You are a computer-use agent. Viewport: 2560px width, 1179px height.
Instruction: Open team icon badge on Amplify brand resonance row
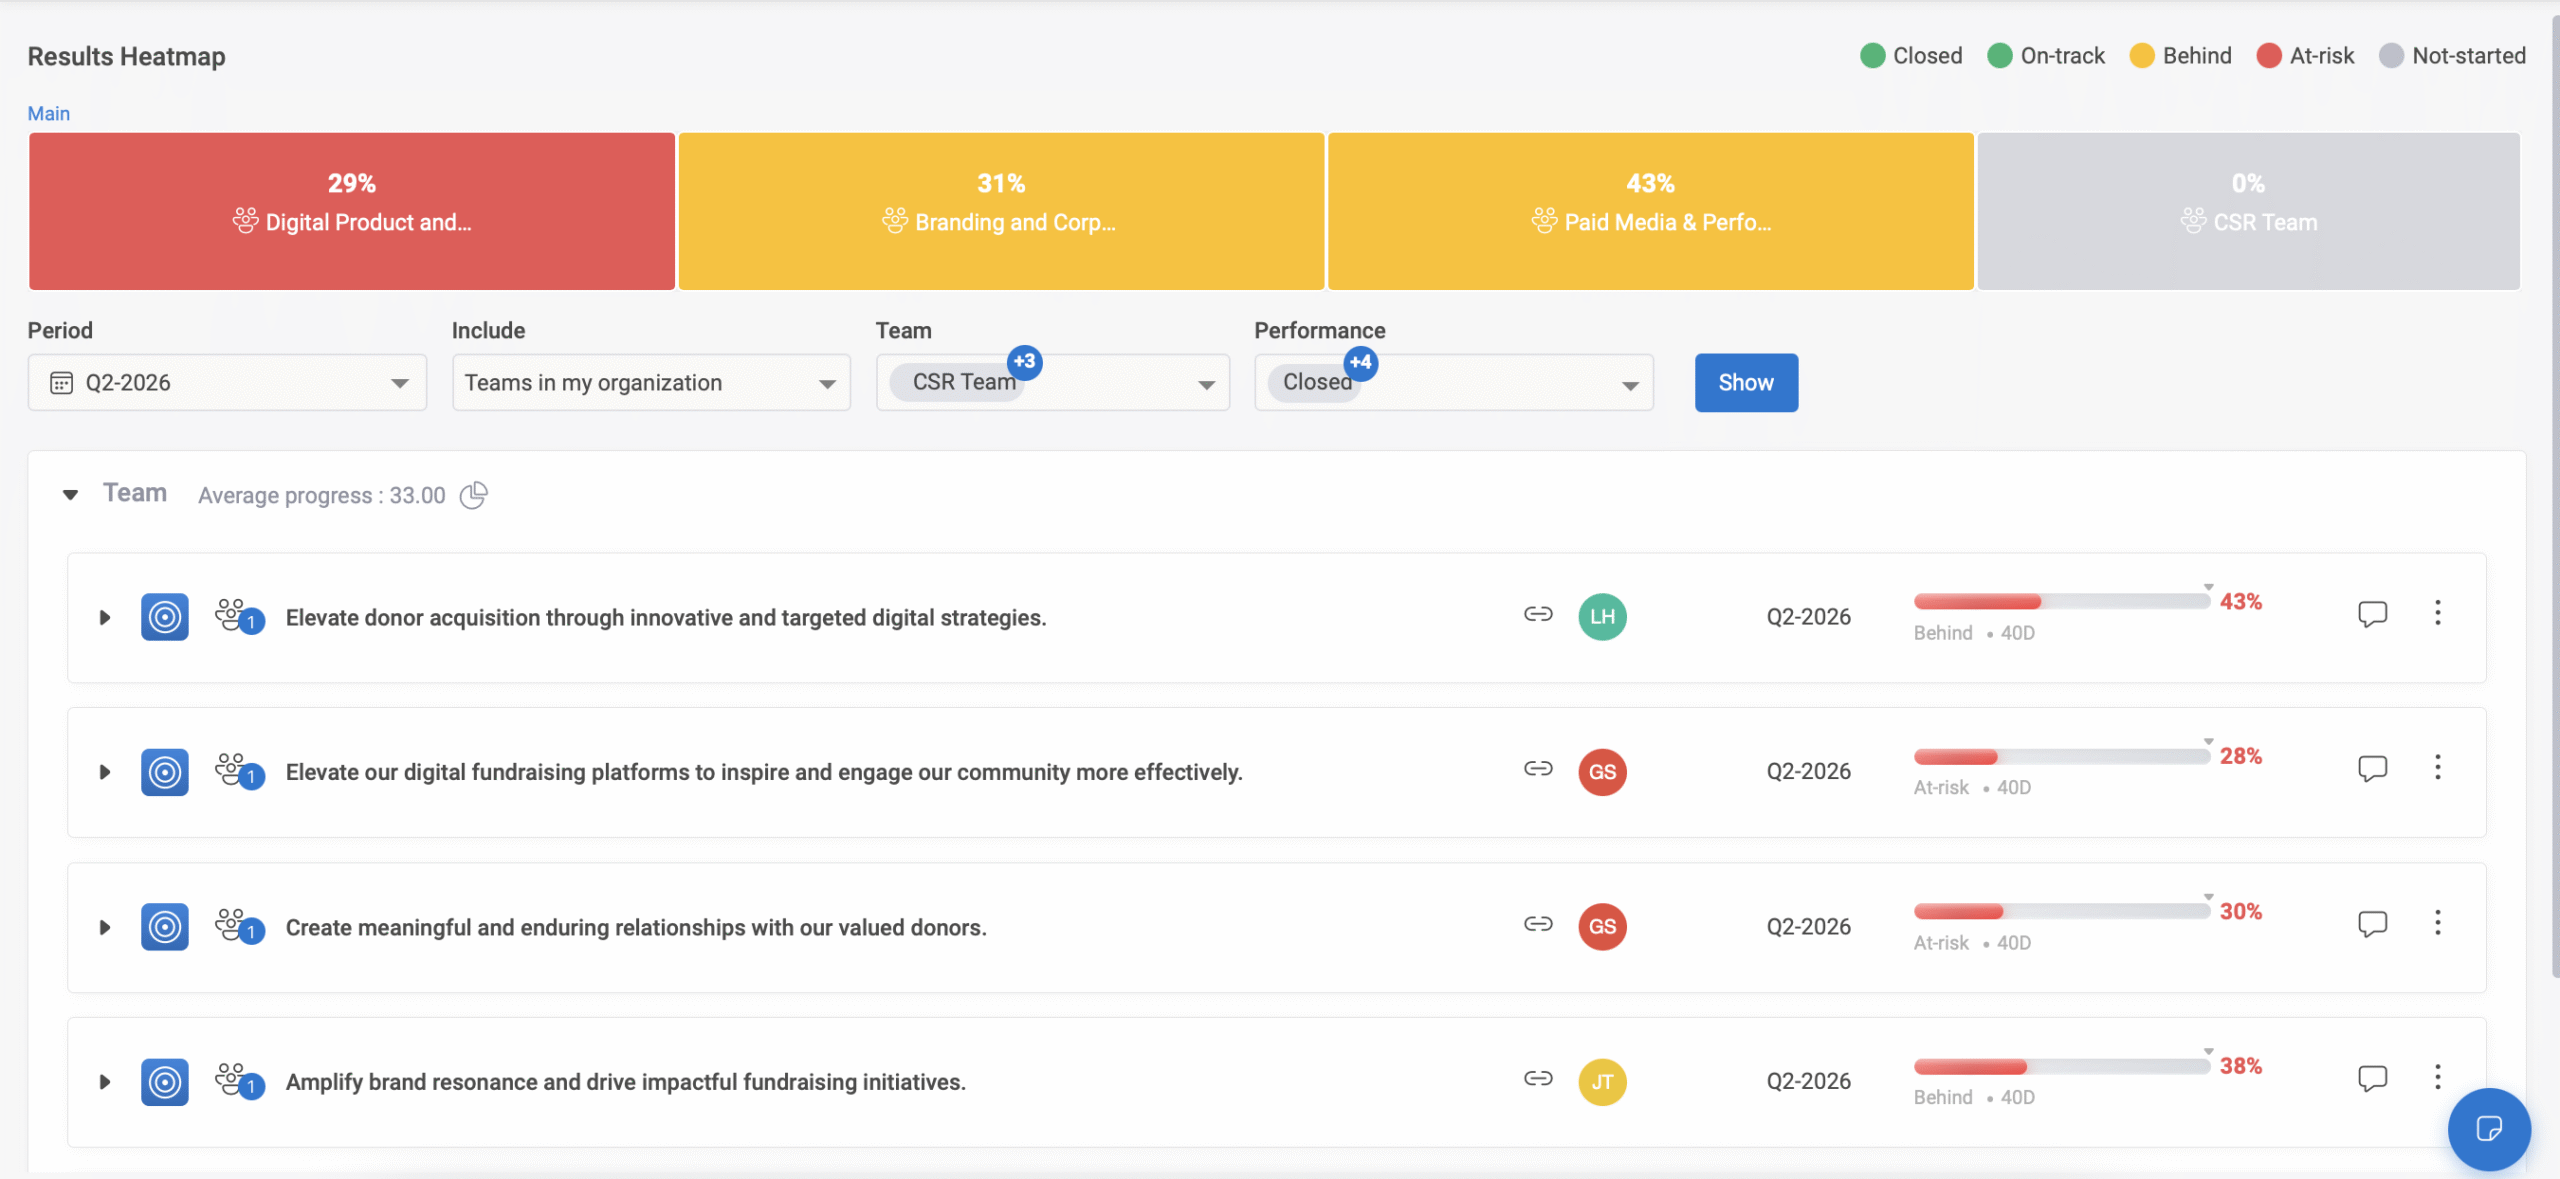pos(239,1081)
